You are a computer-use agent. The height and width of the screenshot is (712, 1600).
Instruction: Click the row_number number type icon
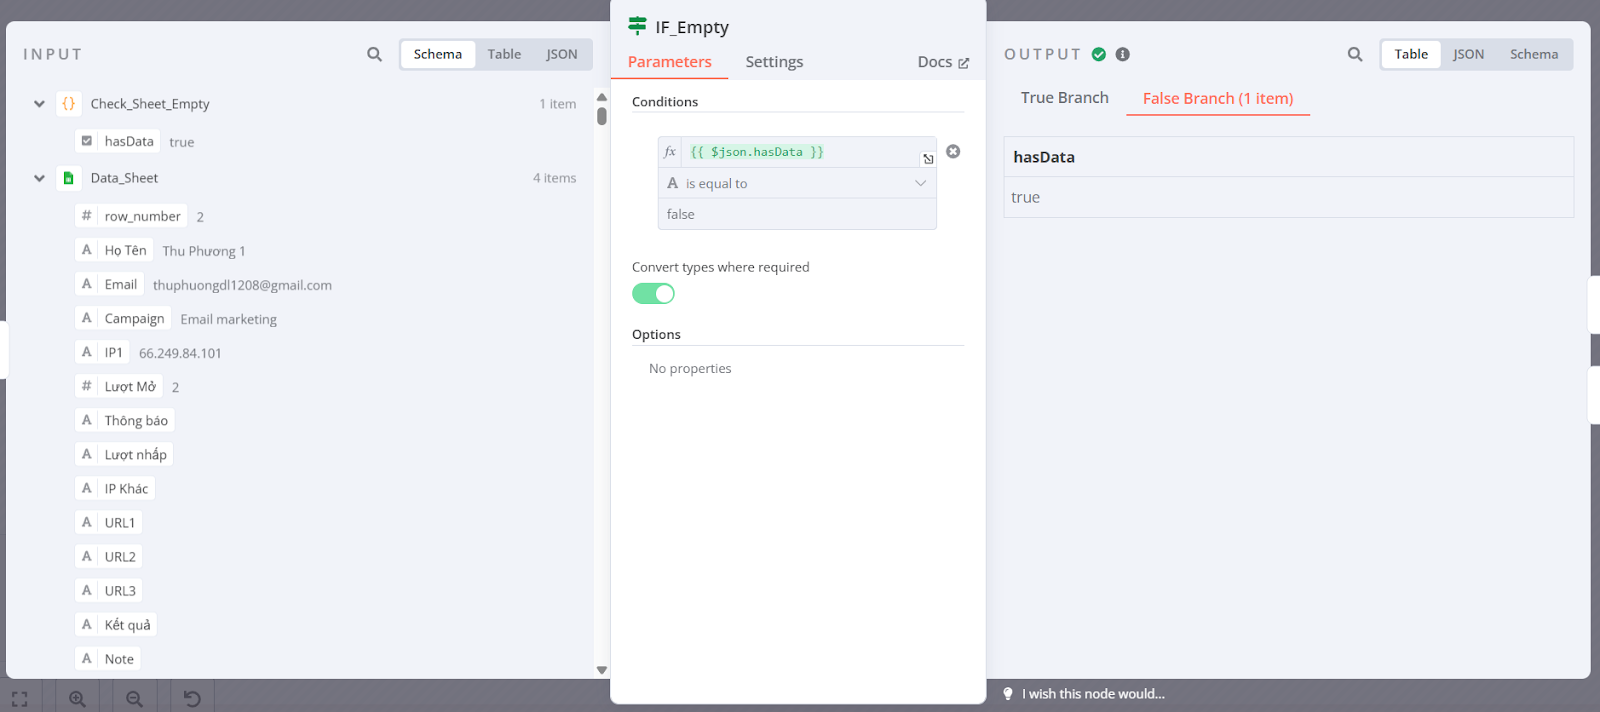pos(87,216)
